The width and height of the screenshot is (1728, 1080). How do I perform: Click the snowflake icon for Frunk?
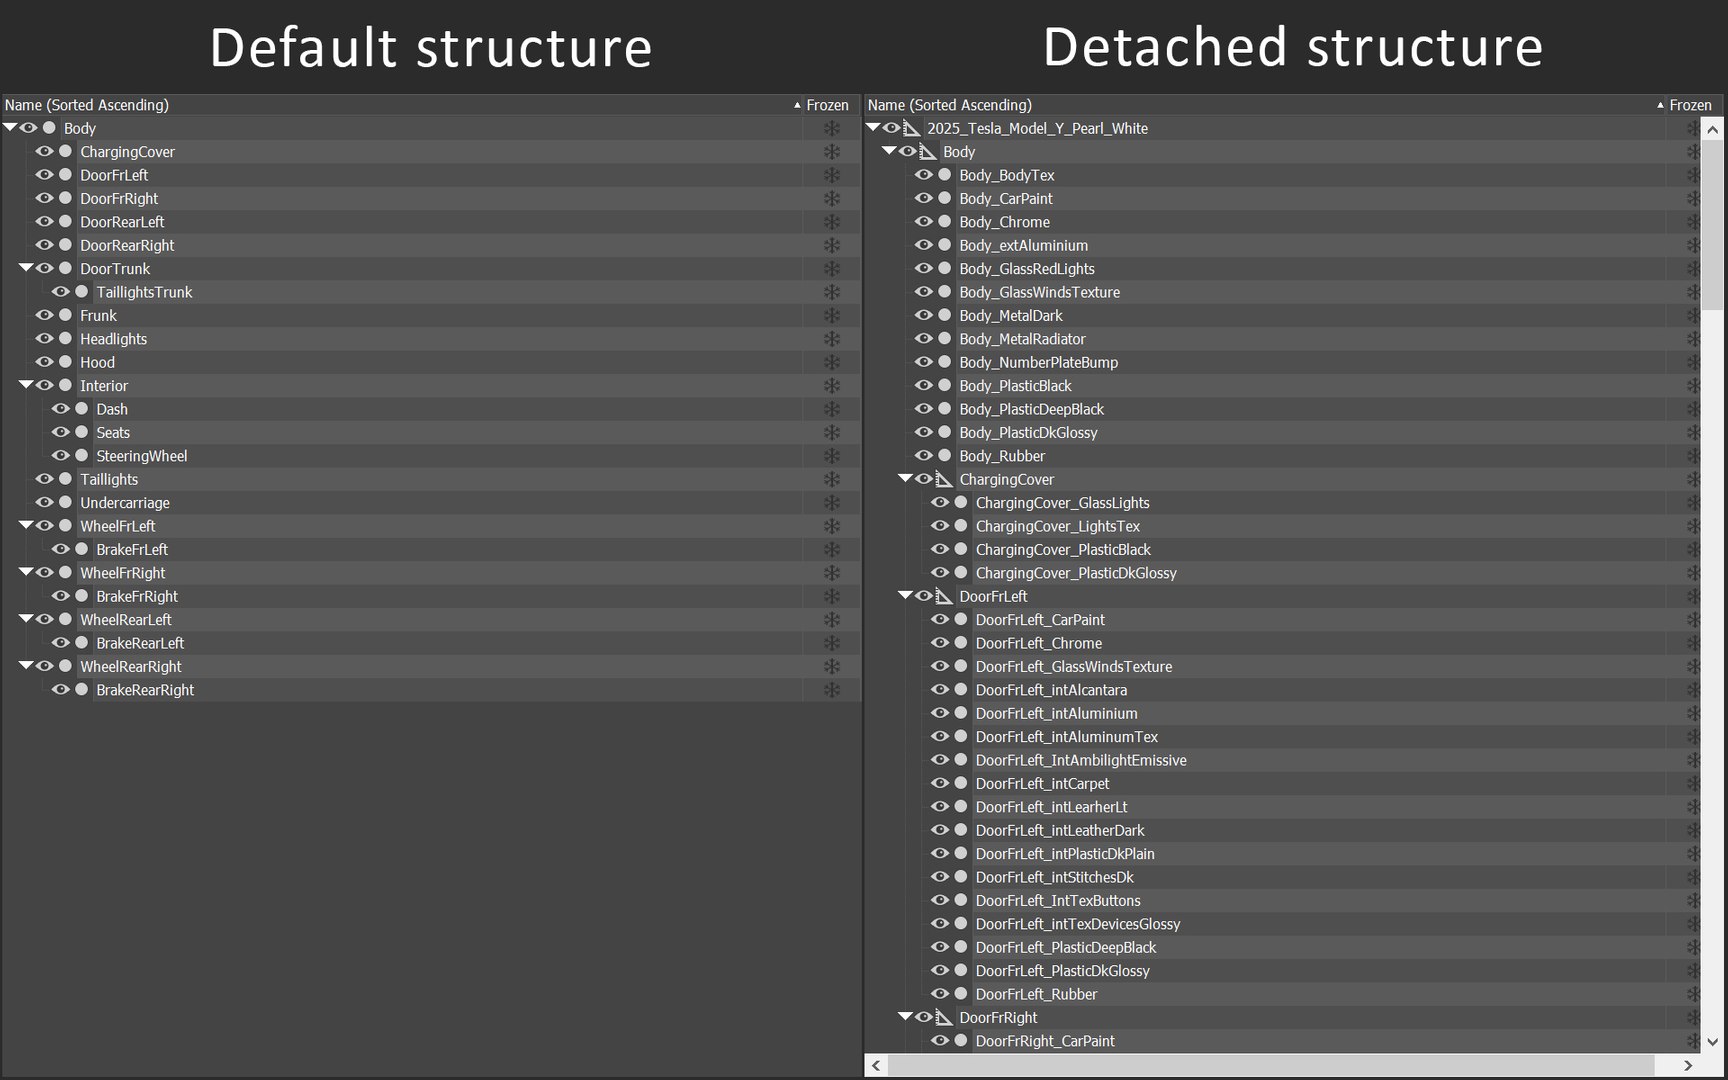[x=831, y=316]
